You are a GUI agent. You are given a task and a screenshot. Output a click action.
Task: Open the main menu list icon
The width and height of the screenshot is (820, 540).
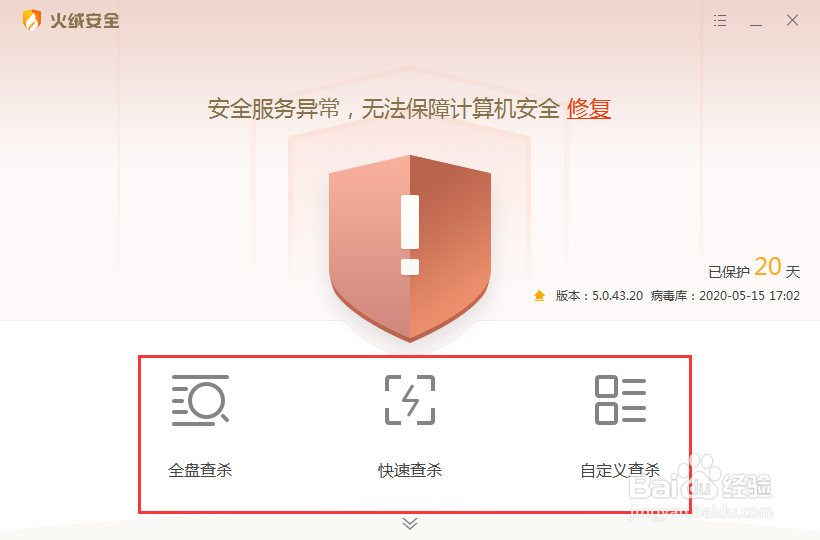tap(720, 20)
